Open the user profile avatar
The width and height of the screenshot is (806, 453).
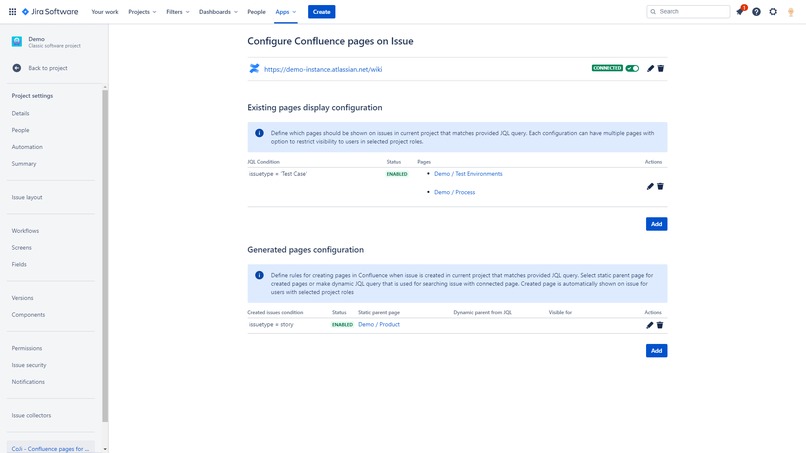(791, 12)
